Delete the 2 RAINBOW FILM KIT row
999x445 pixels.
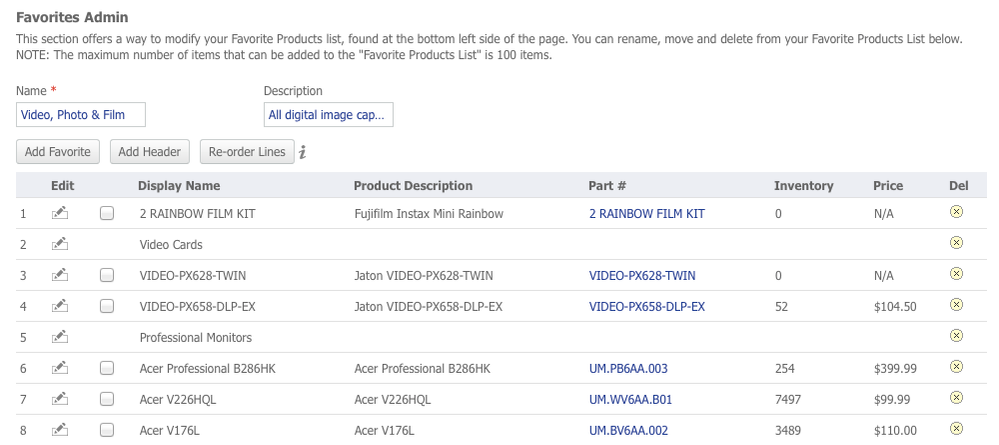955,212
